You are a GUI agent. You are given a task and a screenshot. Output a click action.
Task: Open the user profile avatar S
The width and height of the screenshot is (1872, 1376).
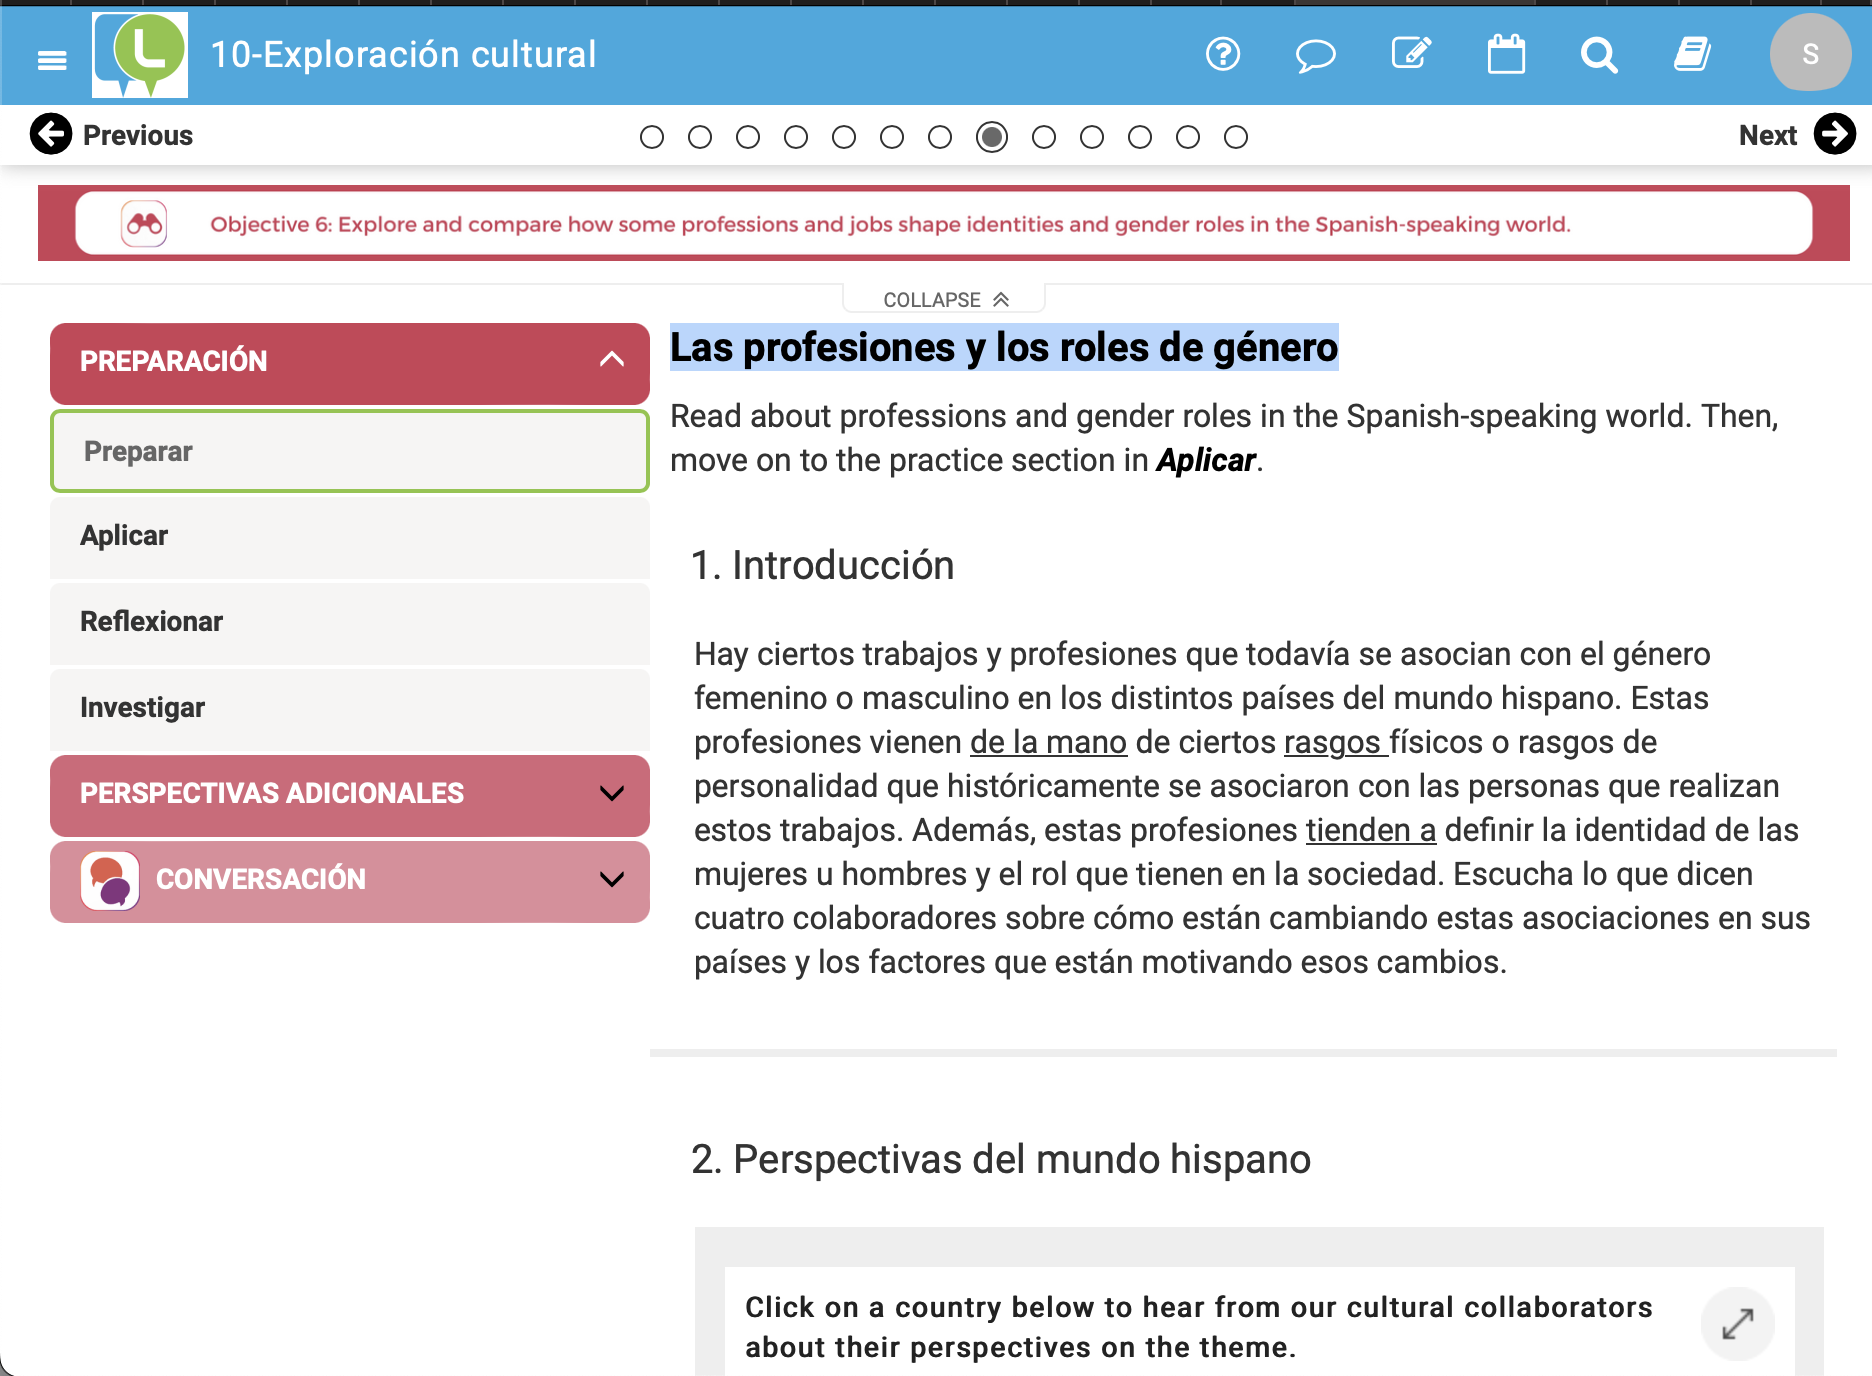tap(1809, 54)
